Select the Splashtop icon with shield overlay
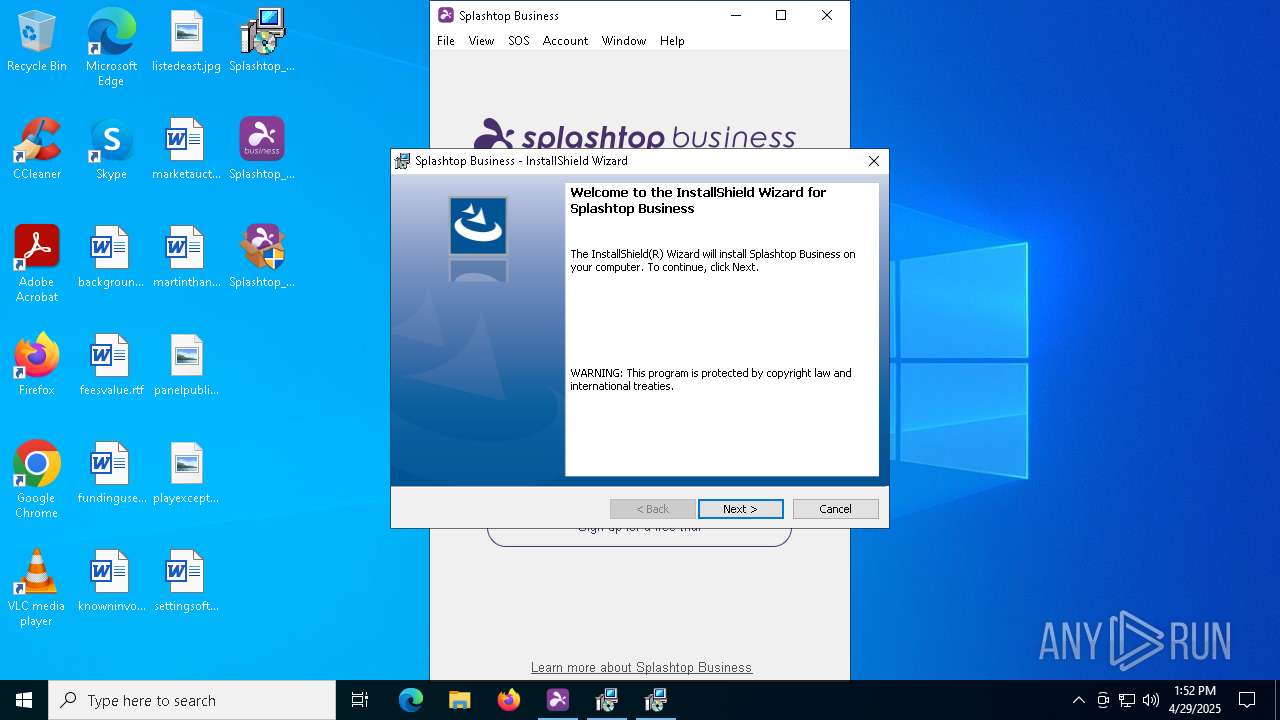The width and height of the screenshot is (1280, 720). tap(262, 258)
